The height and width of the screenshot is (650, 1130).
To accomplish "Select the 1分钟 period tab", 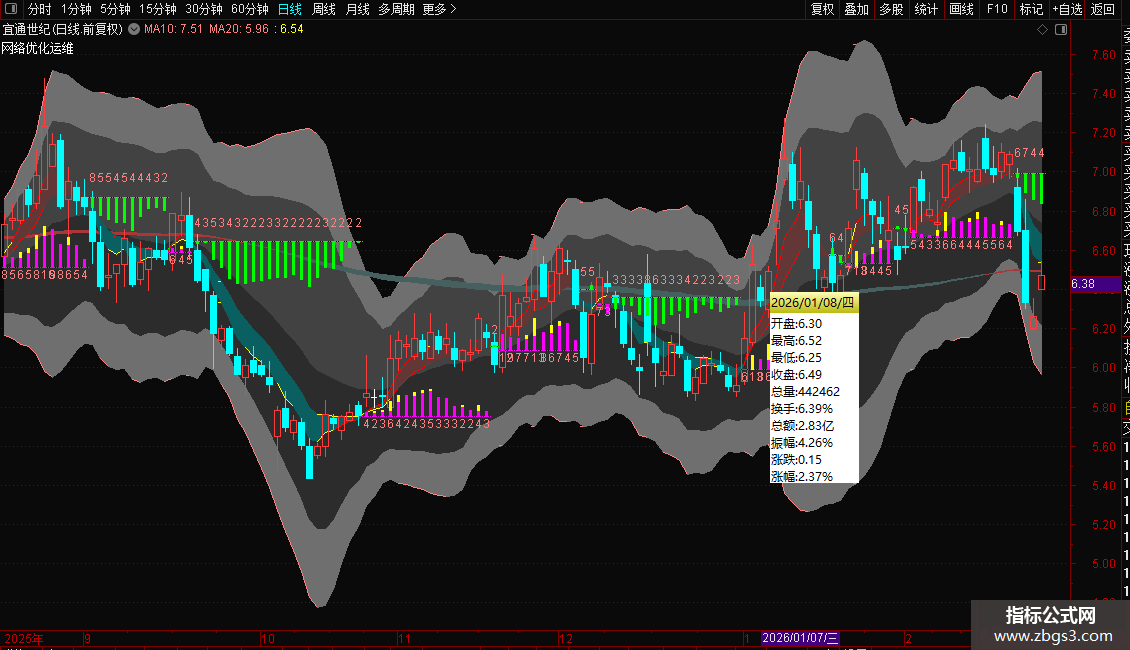I will 76,9.
